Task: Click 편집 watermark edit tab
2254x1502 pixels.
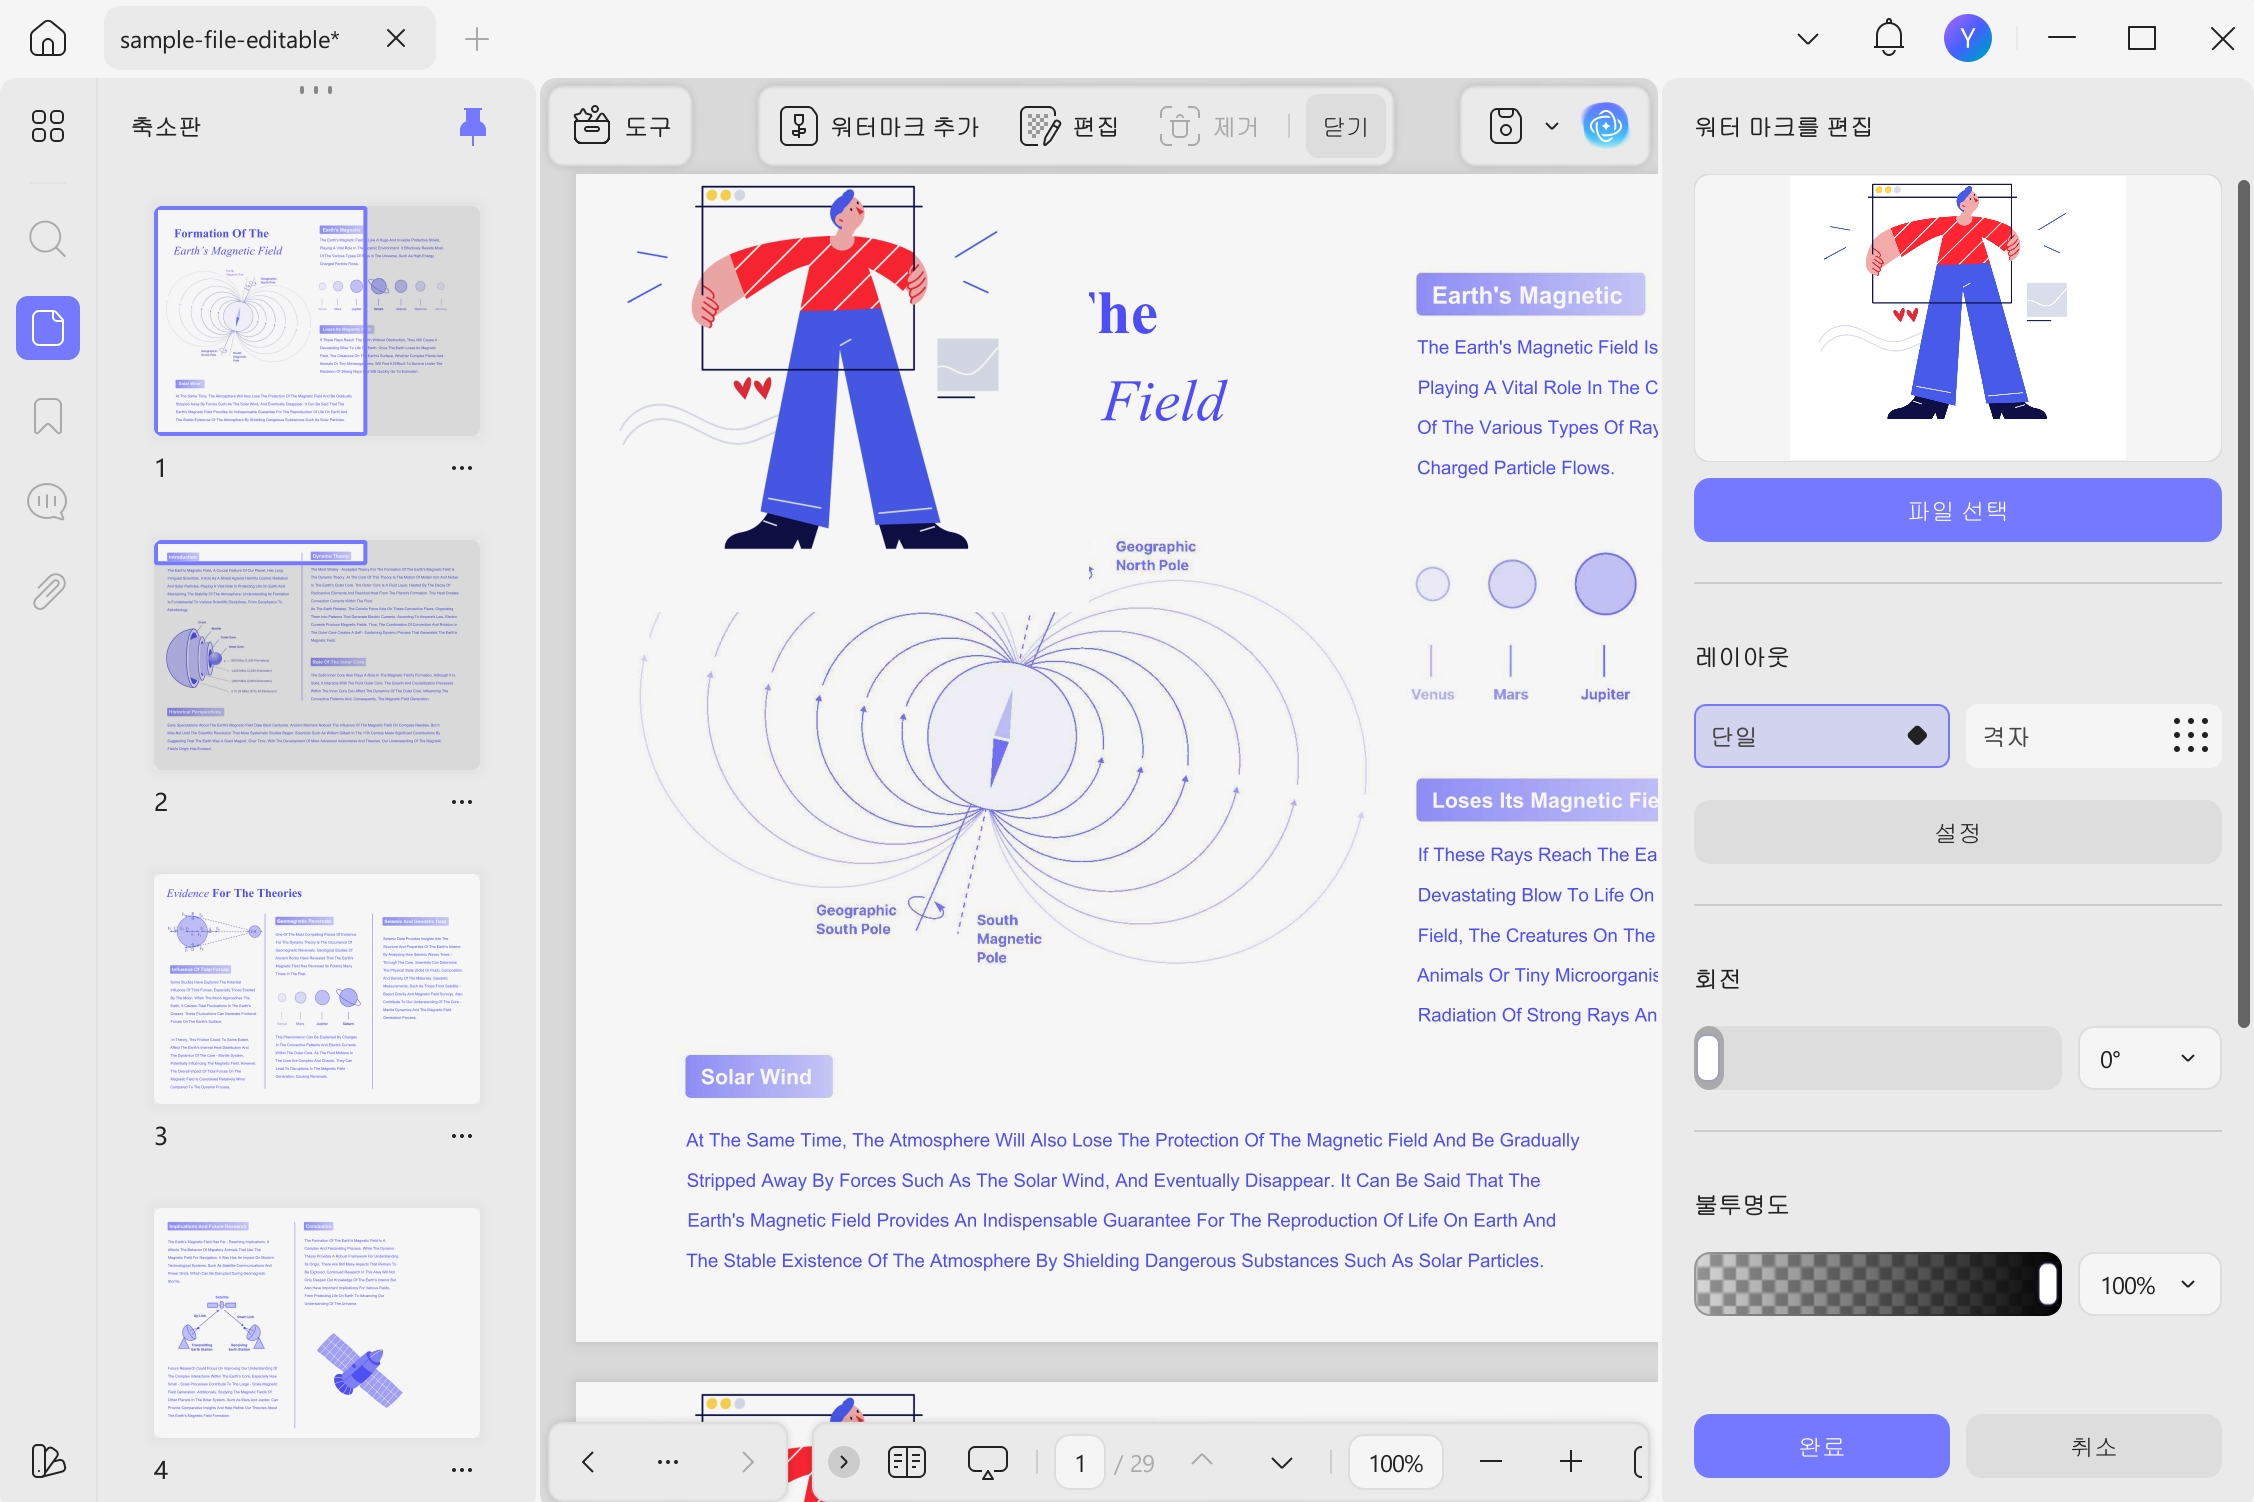Action: (1069, 126)
